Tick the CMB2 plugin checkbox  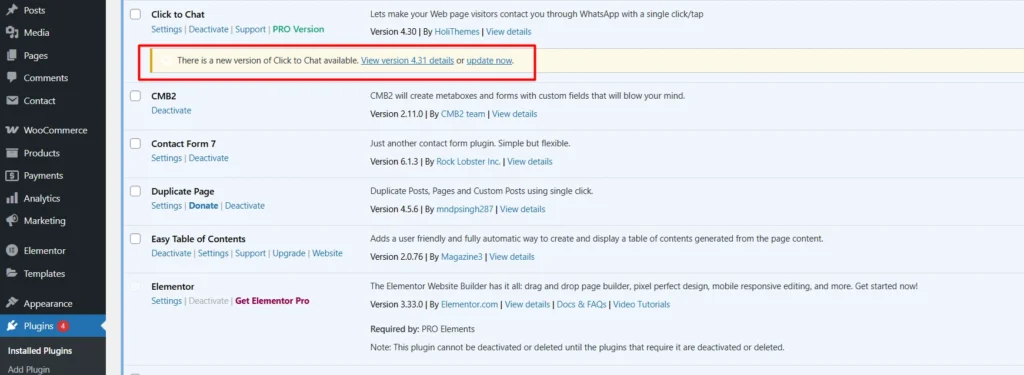coord(135,96)
